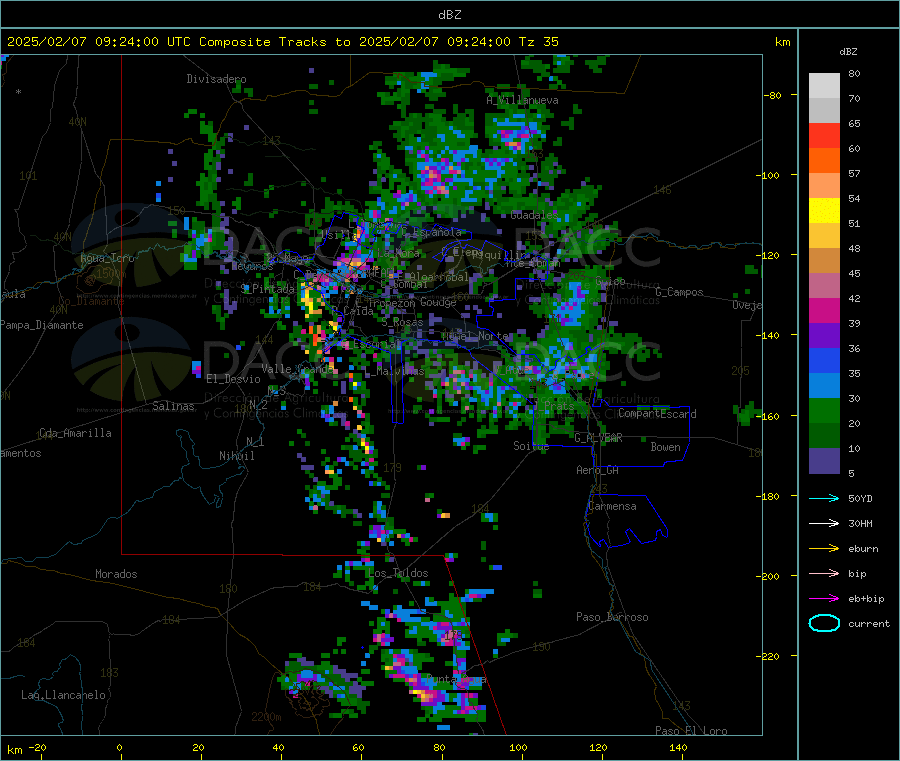
Task: Select the 36 dBZ purple swatch
Action: (824, 335)
